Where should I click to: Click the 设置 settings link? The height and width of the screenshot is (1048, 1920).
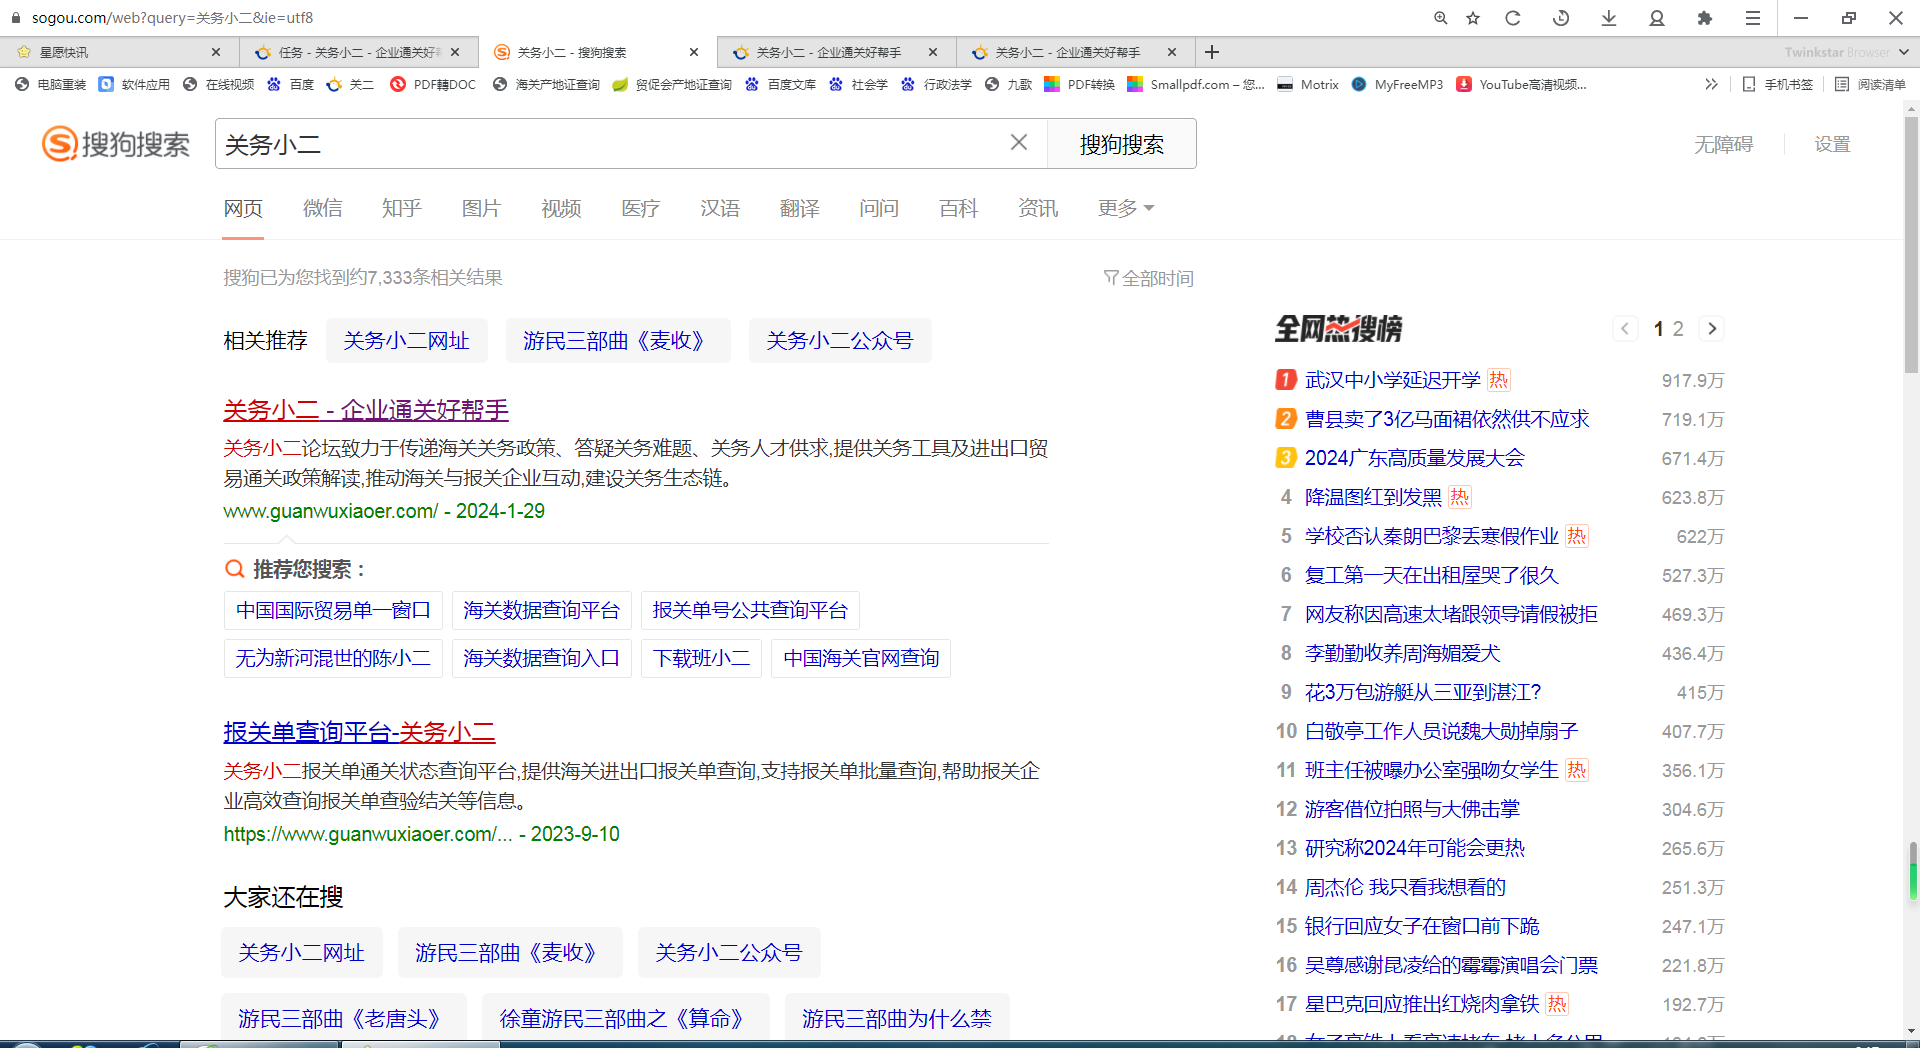pyautogui.click(x=1832, y=144)
